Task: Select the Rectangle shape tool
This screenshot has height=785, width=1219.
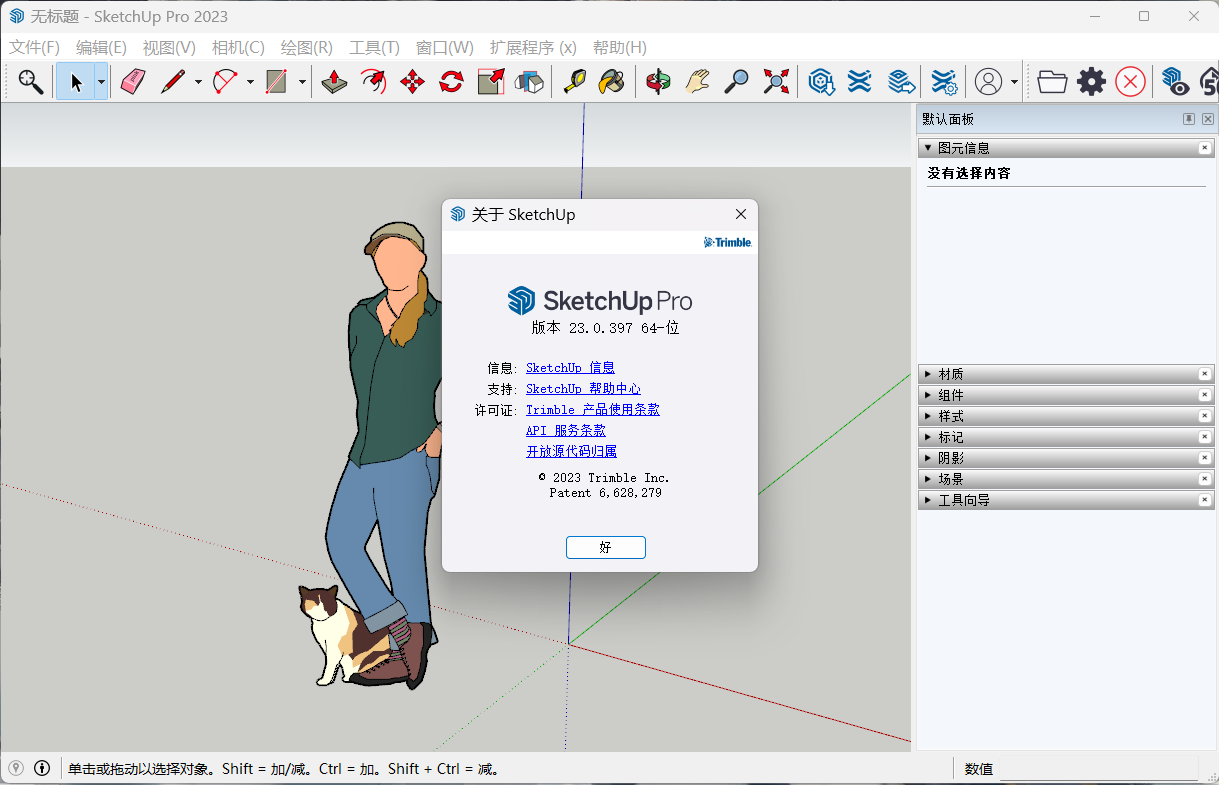Action: 277,81
